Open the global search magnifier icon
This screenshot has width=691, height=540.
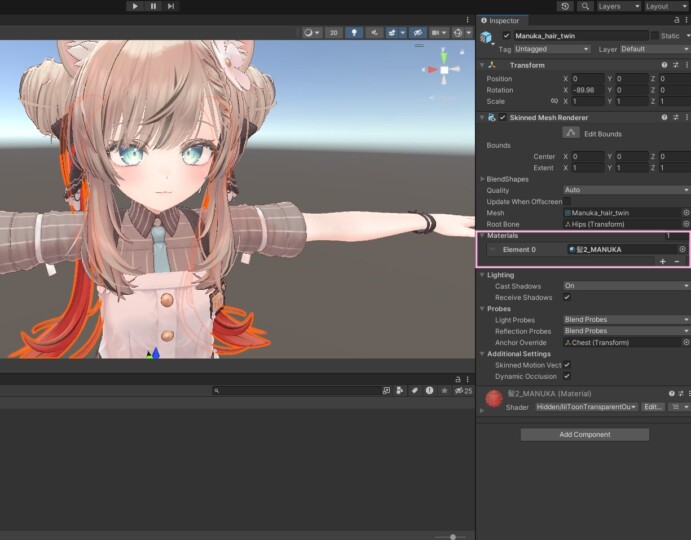point(585,6)
